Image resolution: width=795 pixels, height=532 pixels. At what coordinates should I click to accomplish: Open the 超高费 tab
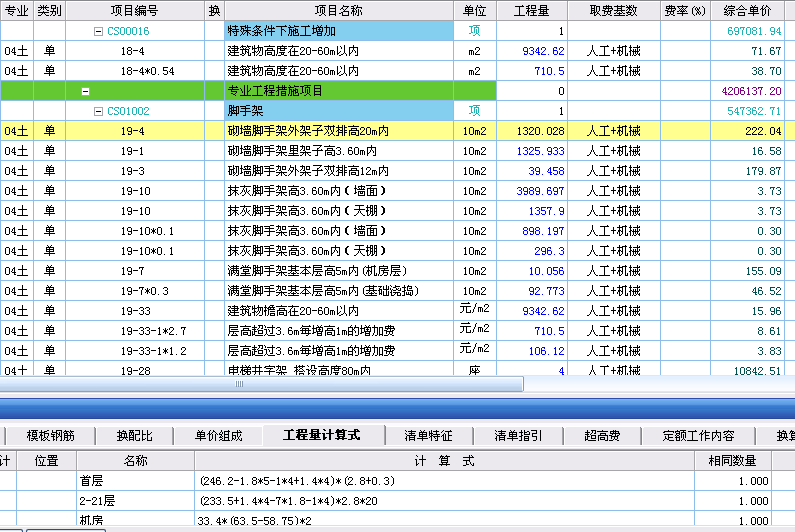point(602,436)
